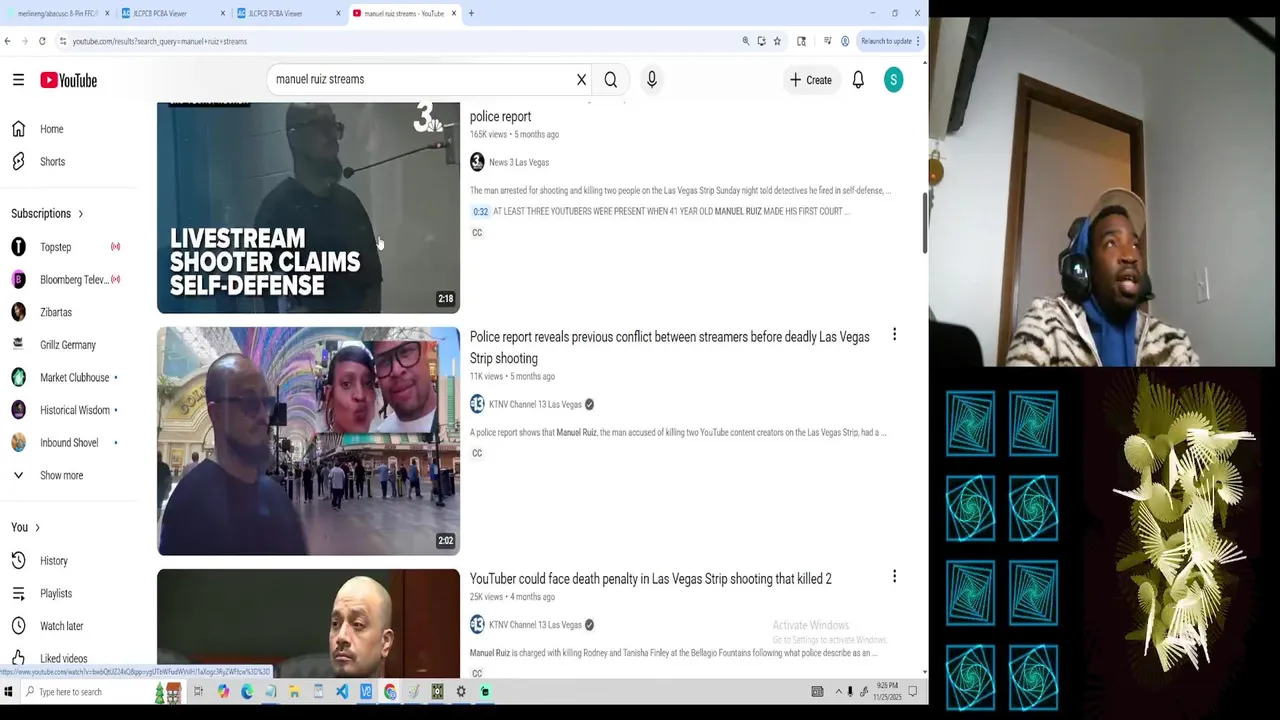Start voice search with microphone
Viewport: 1280px width, 720px height.
[x=652, y=80]
